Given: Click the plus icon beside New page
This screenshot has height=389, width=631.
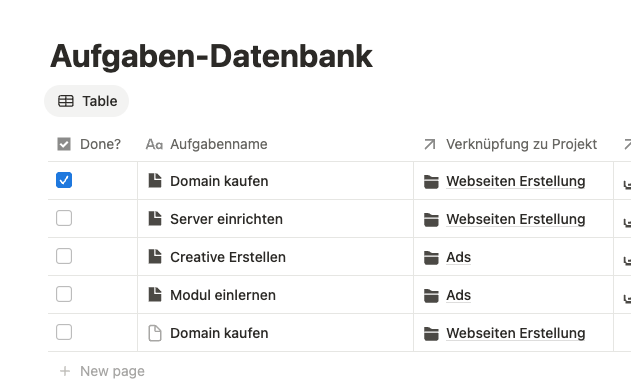Looking at the screenshot, I should 65,371.
